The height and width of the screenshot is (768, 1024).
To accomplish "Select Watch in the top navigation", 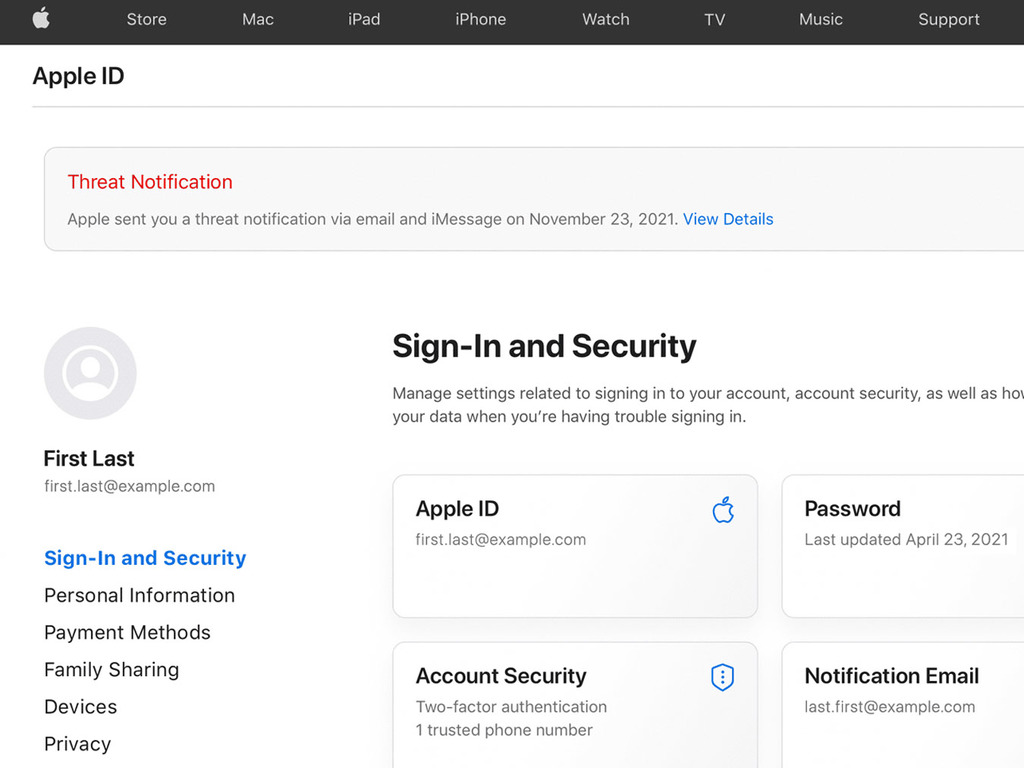I will [606, 20].
